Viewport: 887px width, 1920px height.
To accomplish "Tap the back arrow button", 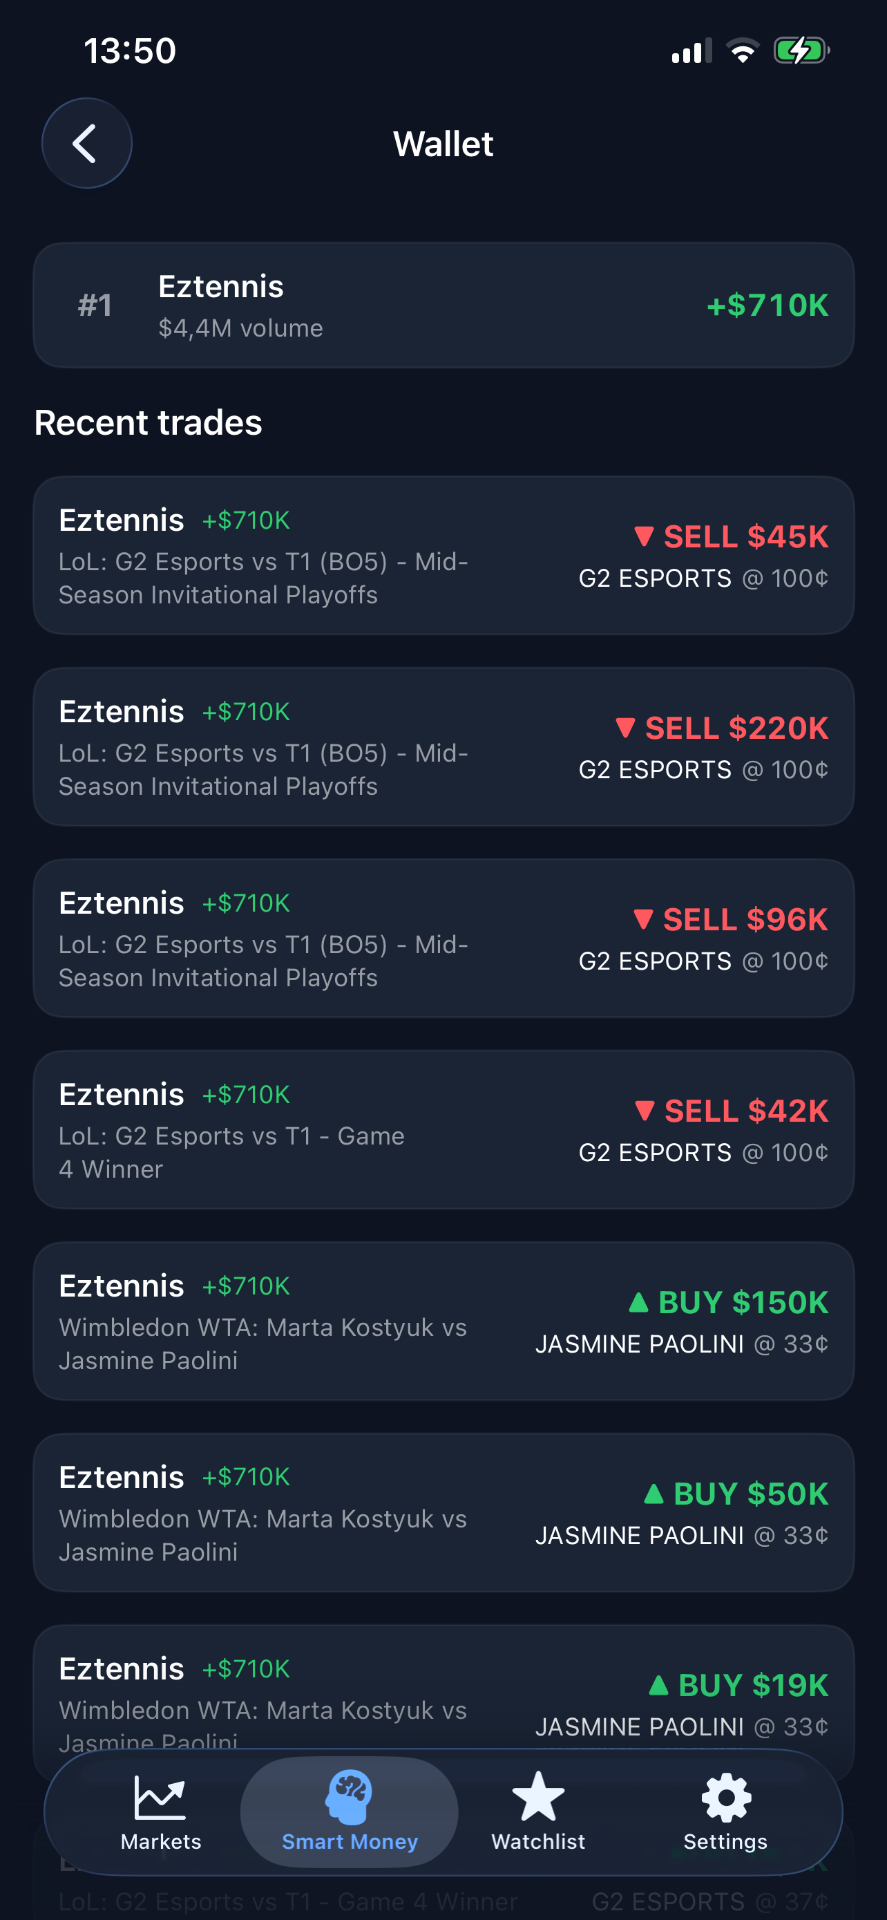I will [87, 143].
